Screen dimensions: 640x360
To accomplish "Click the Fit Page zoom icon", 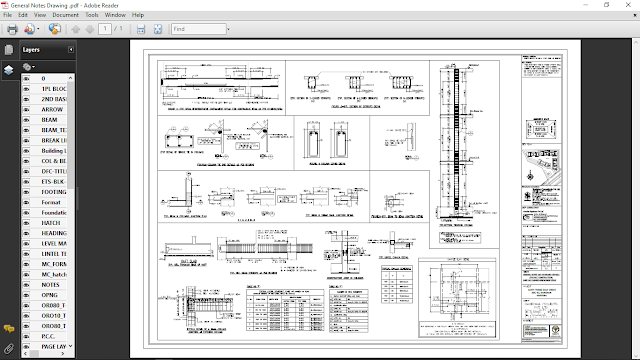I will (x=158, y=29).
